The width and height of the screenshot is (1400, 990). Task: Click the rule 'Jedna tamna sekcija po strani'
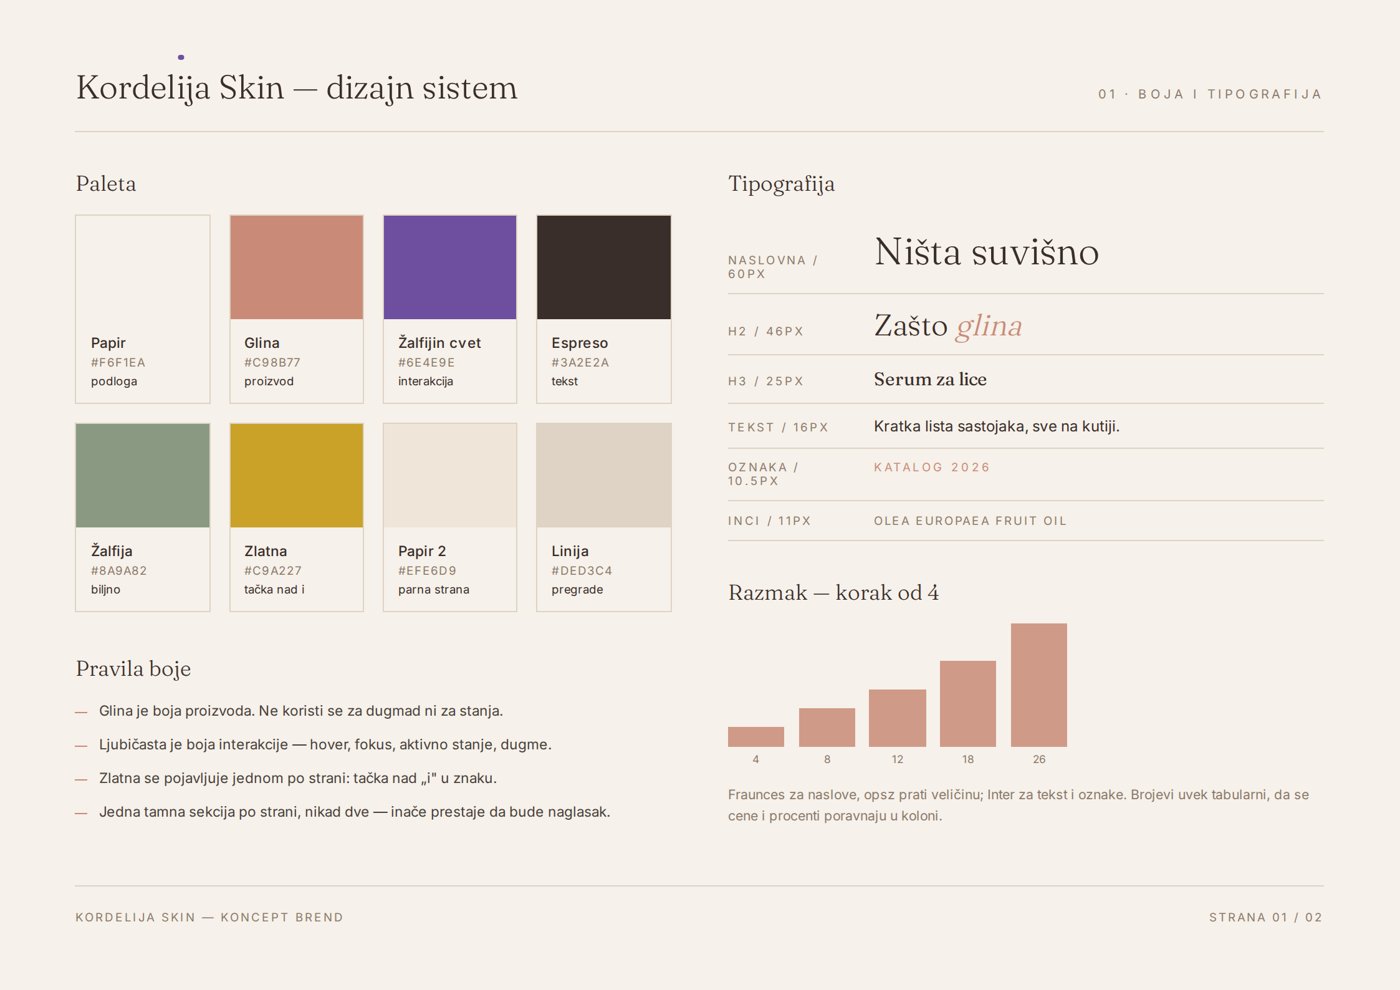(355, 812)
